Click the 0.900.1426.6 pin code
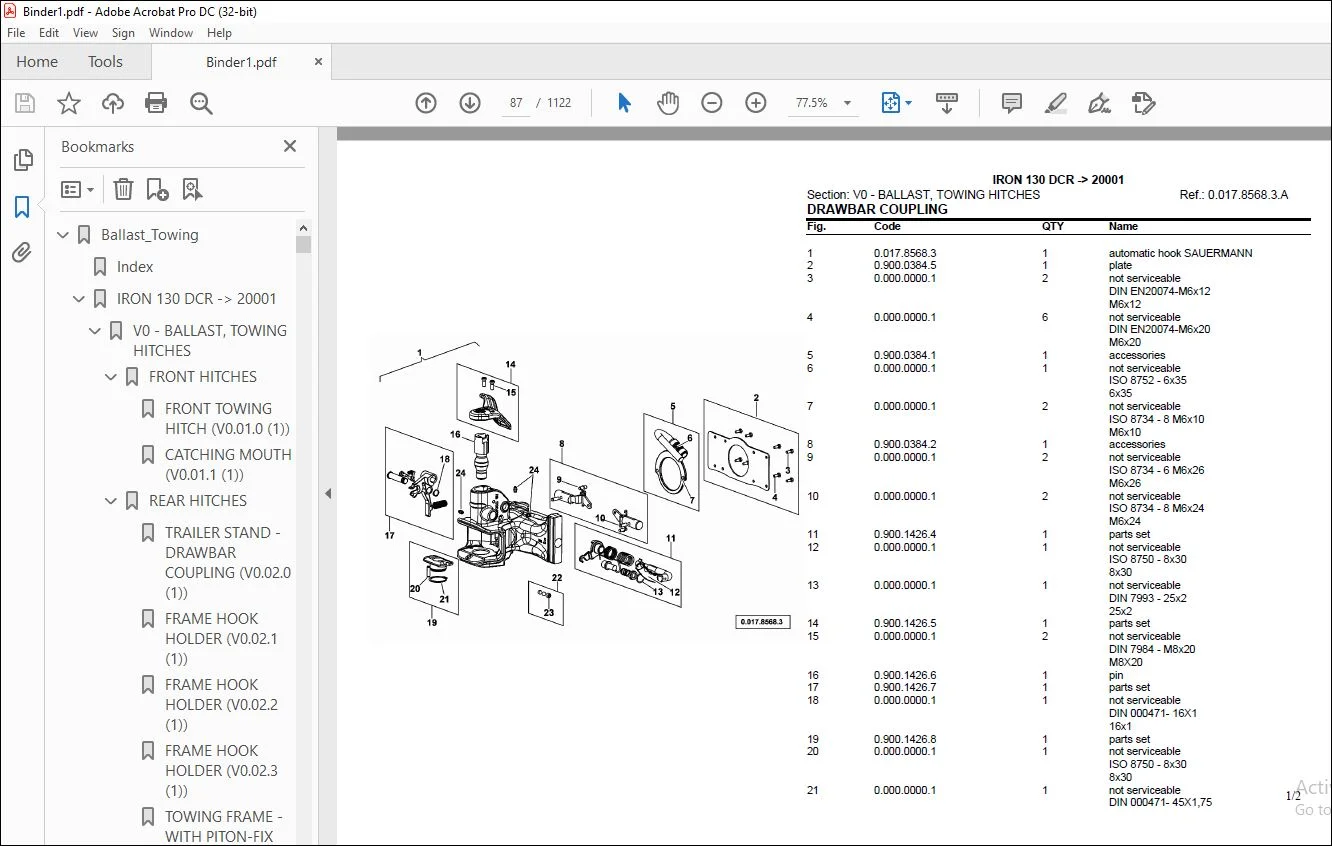Viewport: 1332px width, 846px height. [905, 676]
